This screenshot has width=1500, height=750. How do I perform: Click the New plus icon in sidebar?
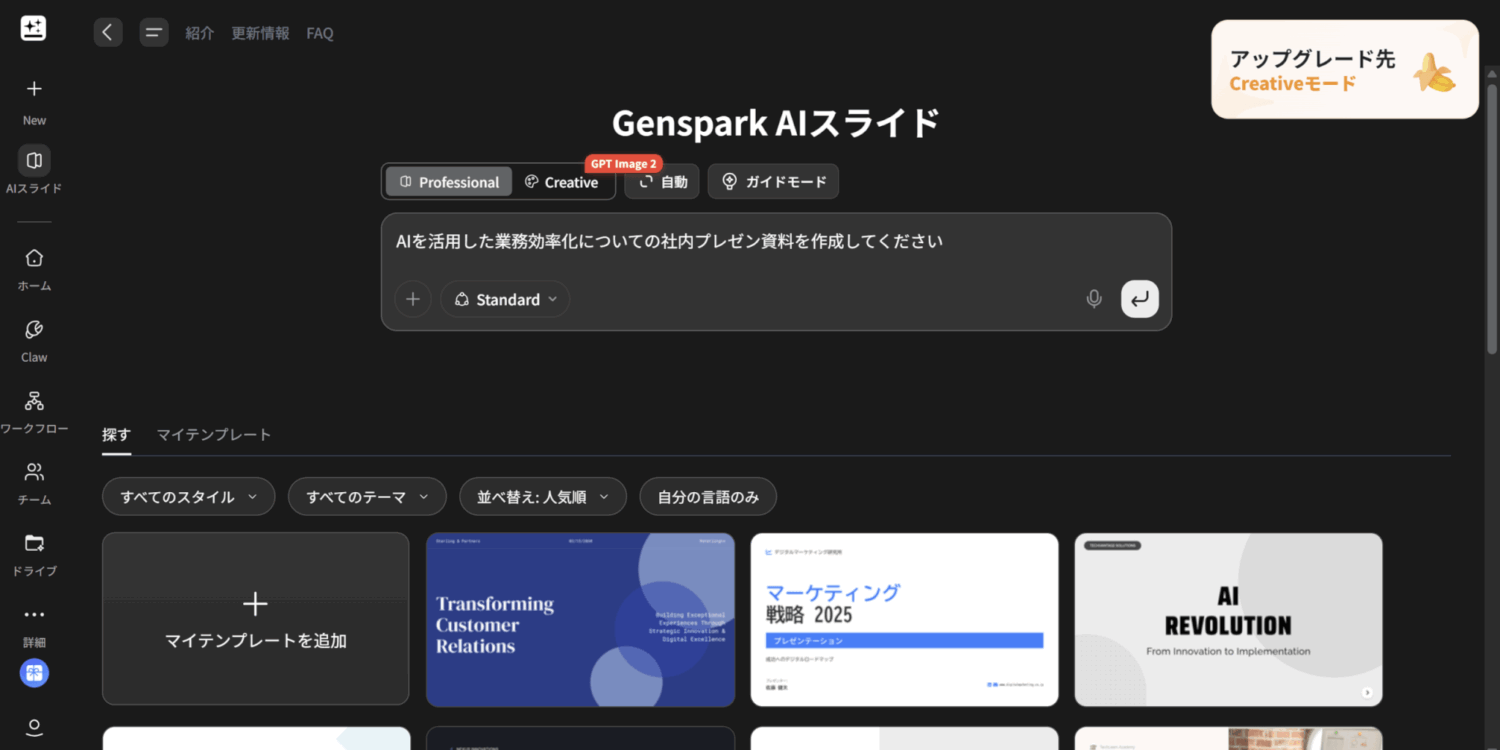pos(34,89)
